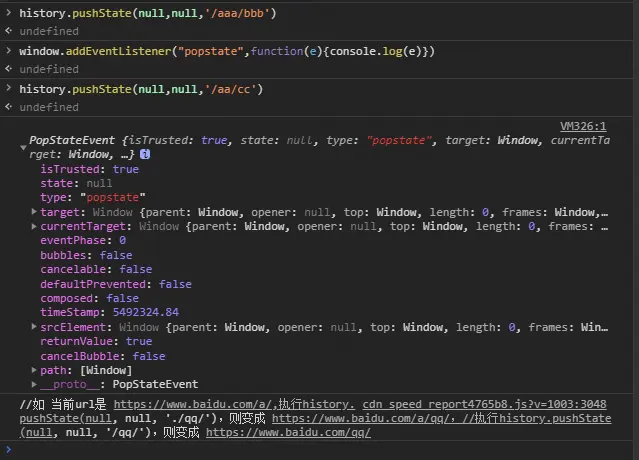Expand the __proto__: PopStateEvent entry
The width and height of the screenshot is (639, 460).
click(x=34, y=384)
